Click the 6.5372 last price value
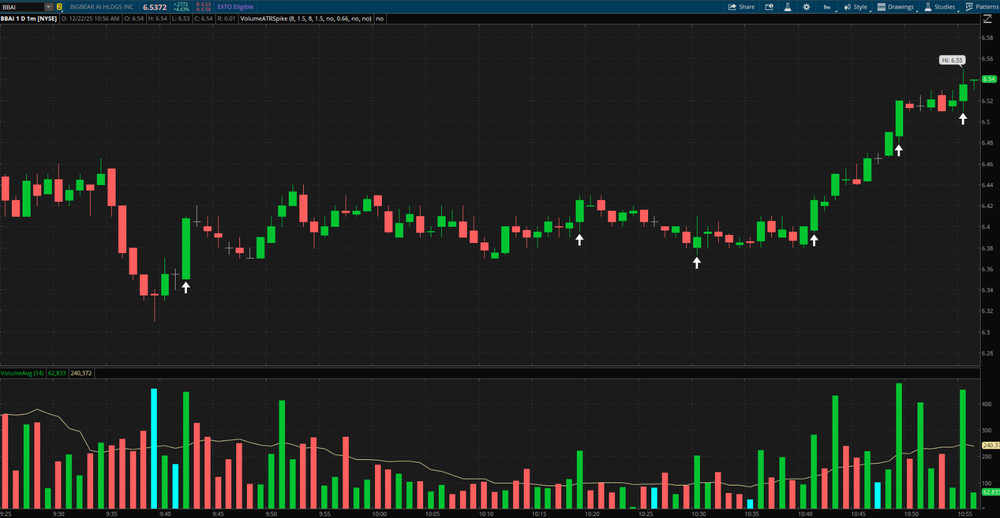This screenshot has height=518, width=1000. coord(156,6)
